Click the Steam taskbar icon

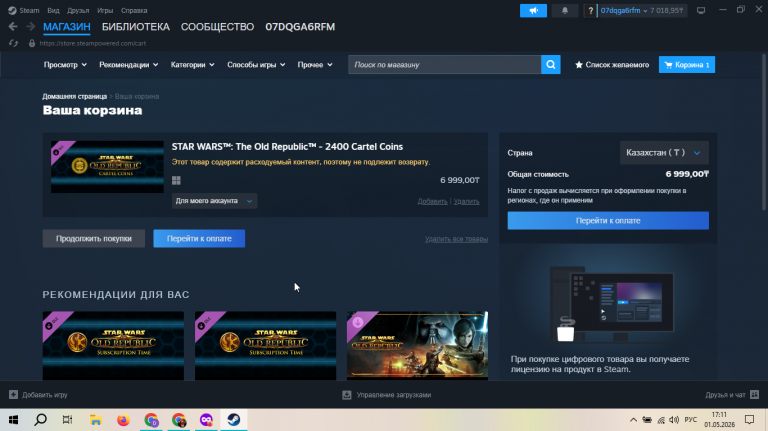pos(234,420)
